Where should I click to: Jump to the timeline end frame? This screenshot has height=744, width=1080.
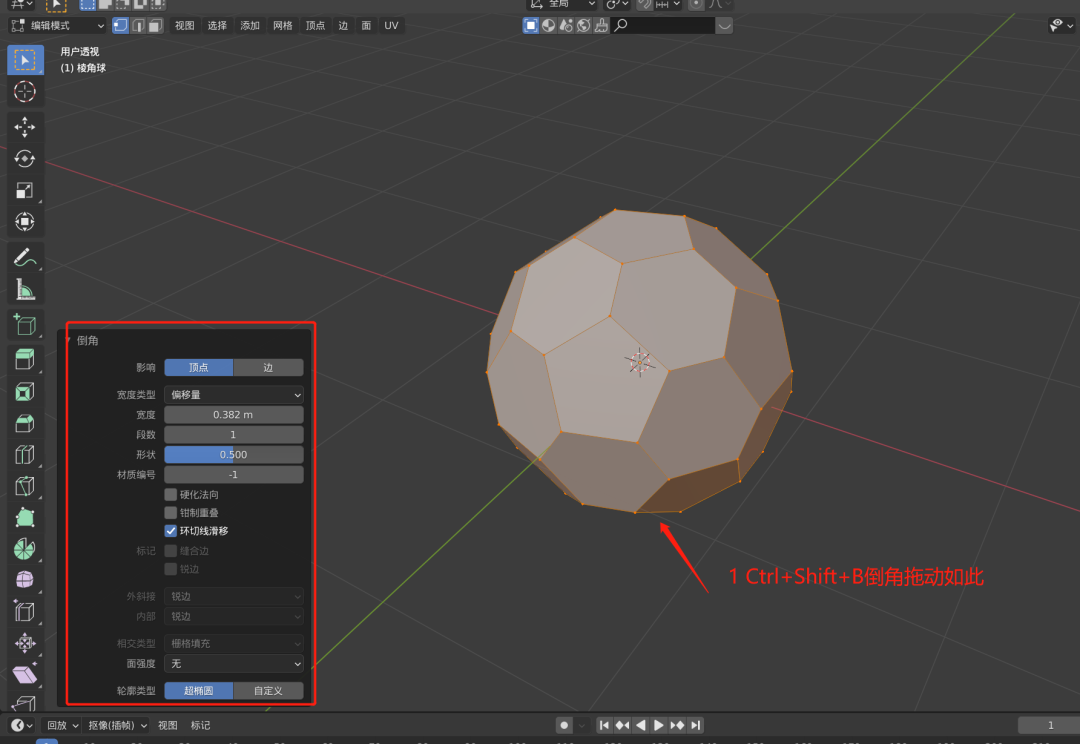(696, 725)
